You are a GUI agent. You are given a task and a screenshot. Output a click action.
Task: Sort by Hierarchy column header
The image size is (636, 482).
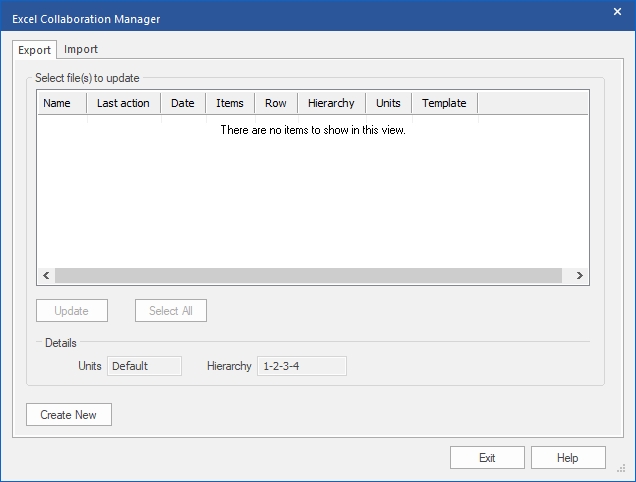coord(331,103)
